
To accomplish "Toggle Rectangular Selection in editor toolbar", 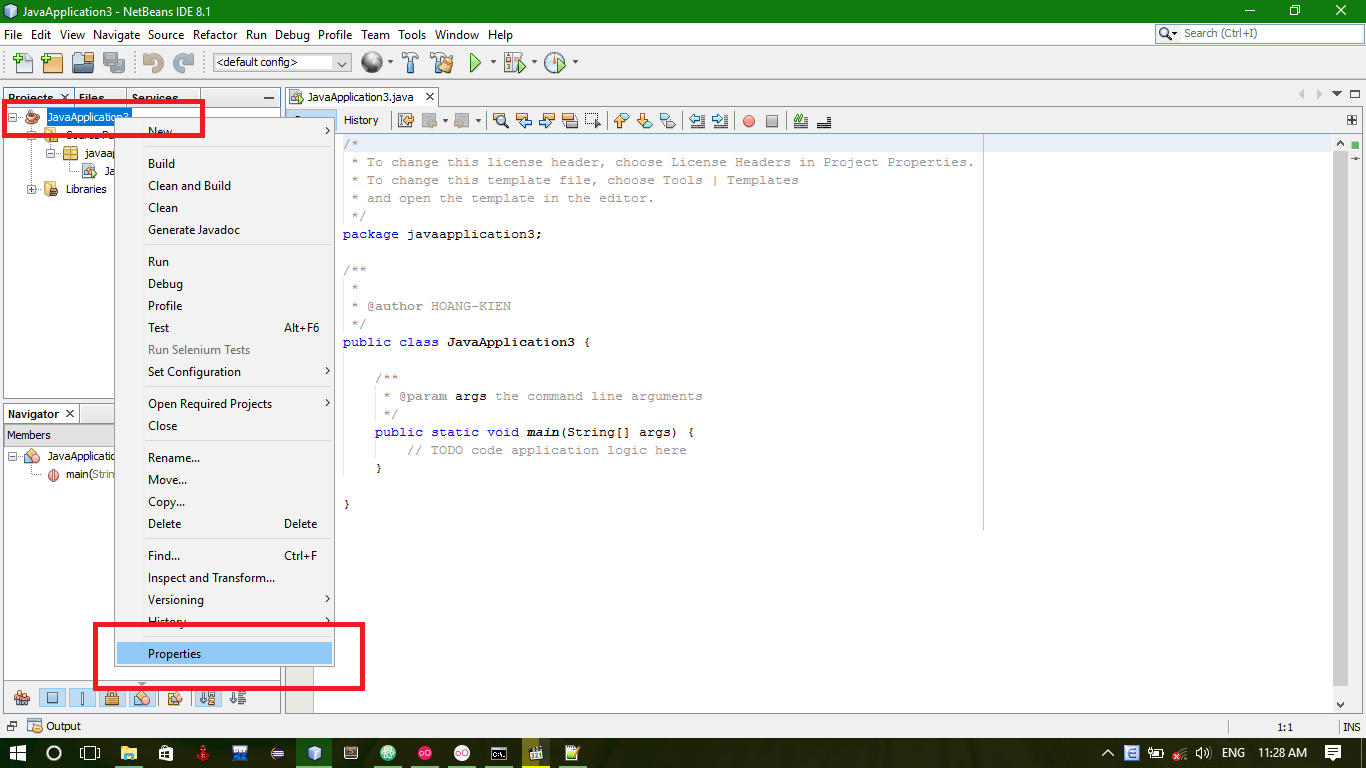I will click(x=593, y=121).
